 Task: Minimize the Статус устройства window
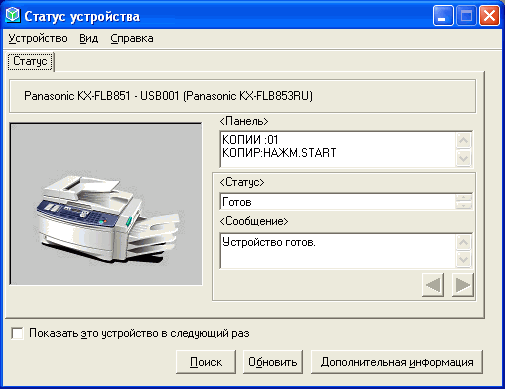click(x=443, y=16)
